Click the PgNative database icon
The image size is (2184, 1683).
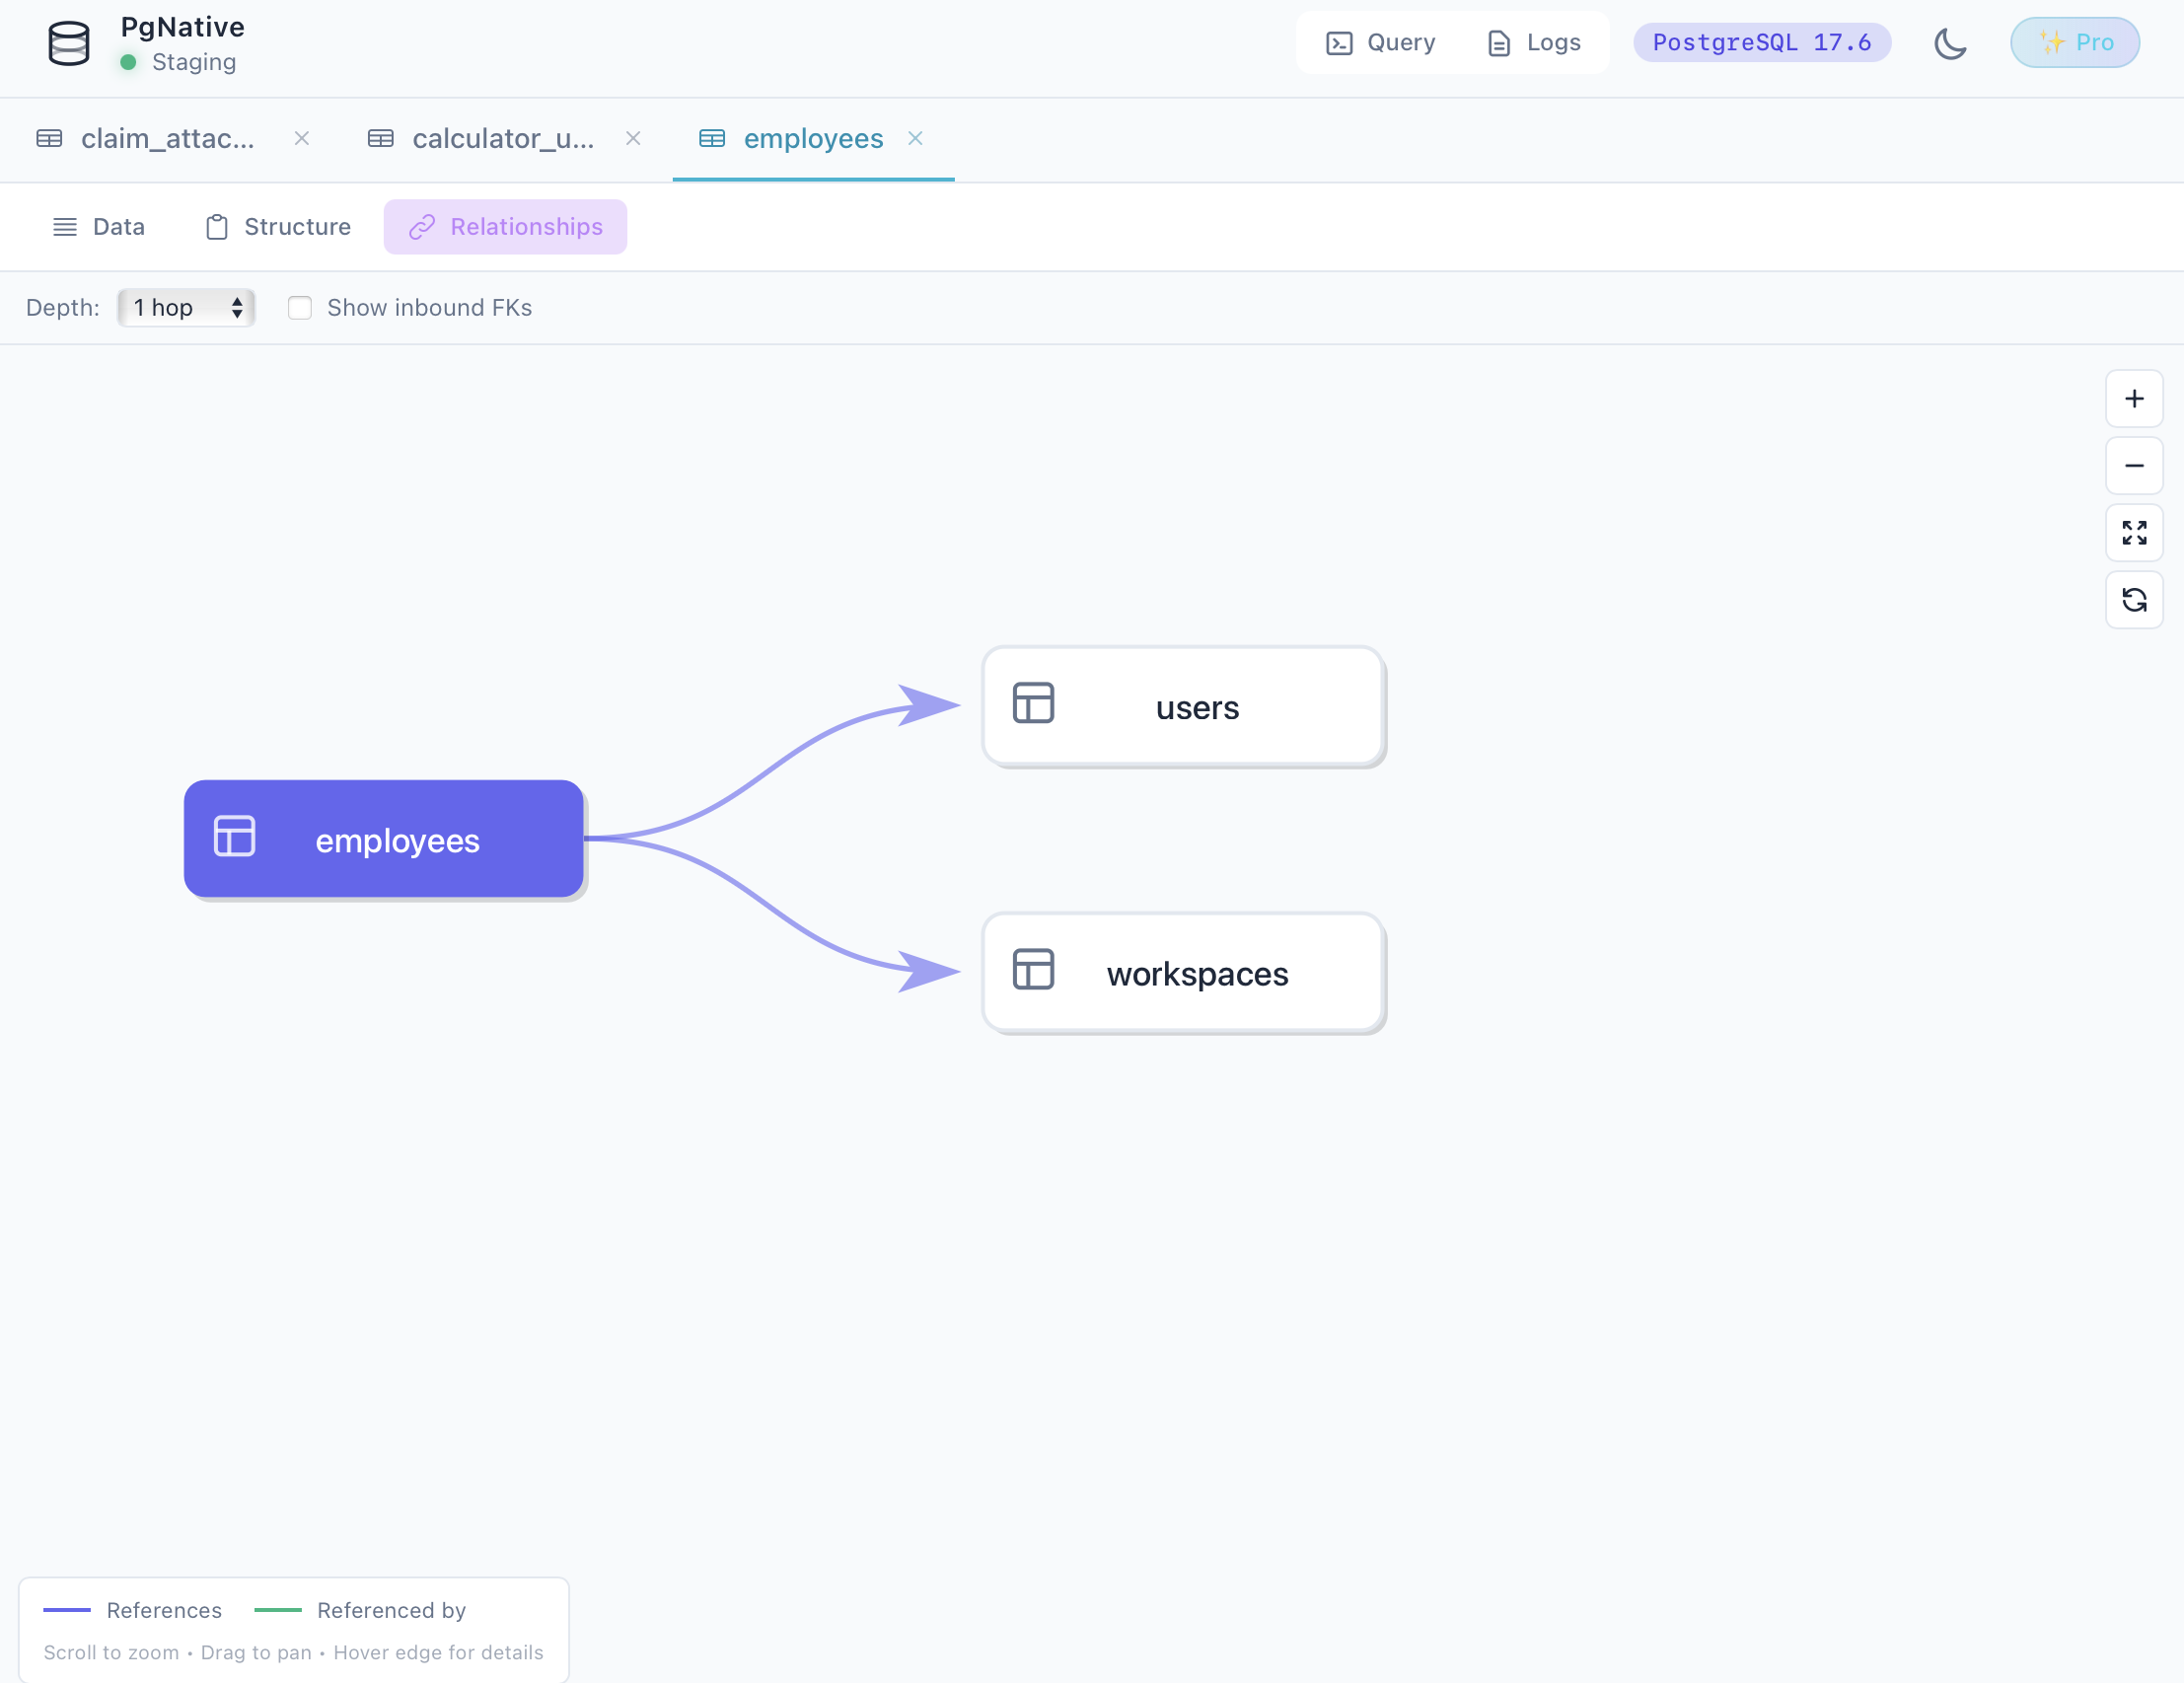pyautogui.click(x=68, y=42)
